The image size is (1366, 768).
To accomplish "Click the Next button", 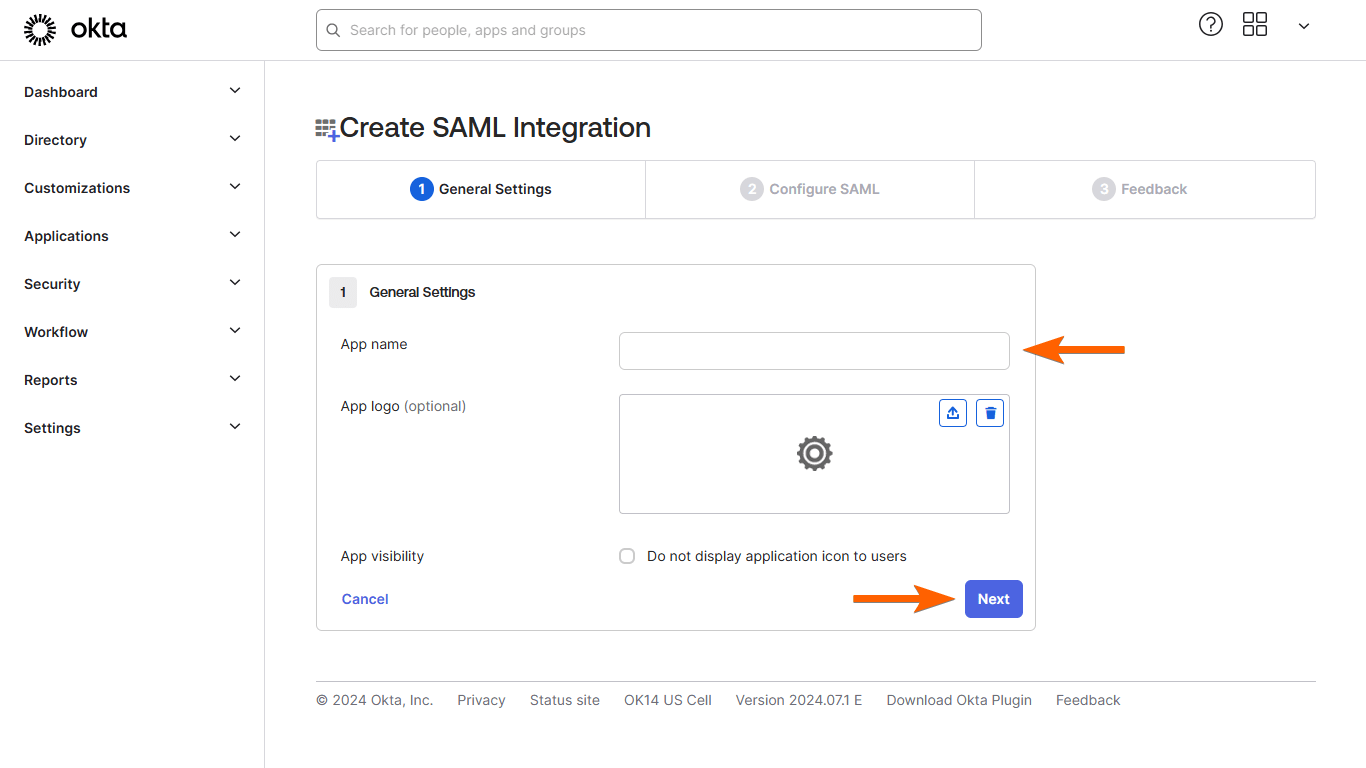I will pos(993,599).
